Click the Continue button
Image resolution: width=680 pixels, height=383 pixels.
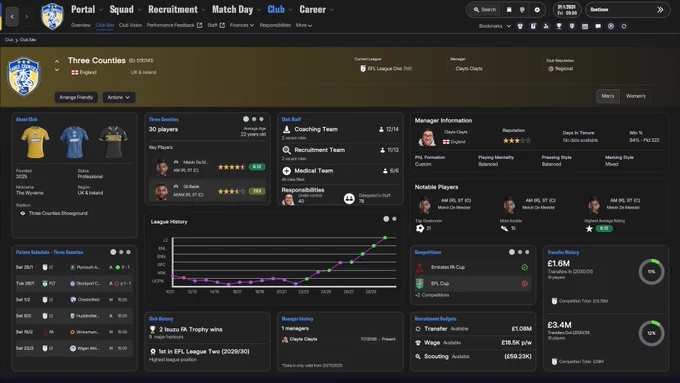(x=627, y=10)
